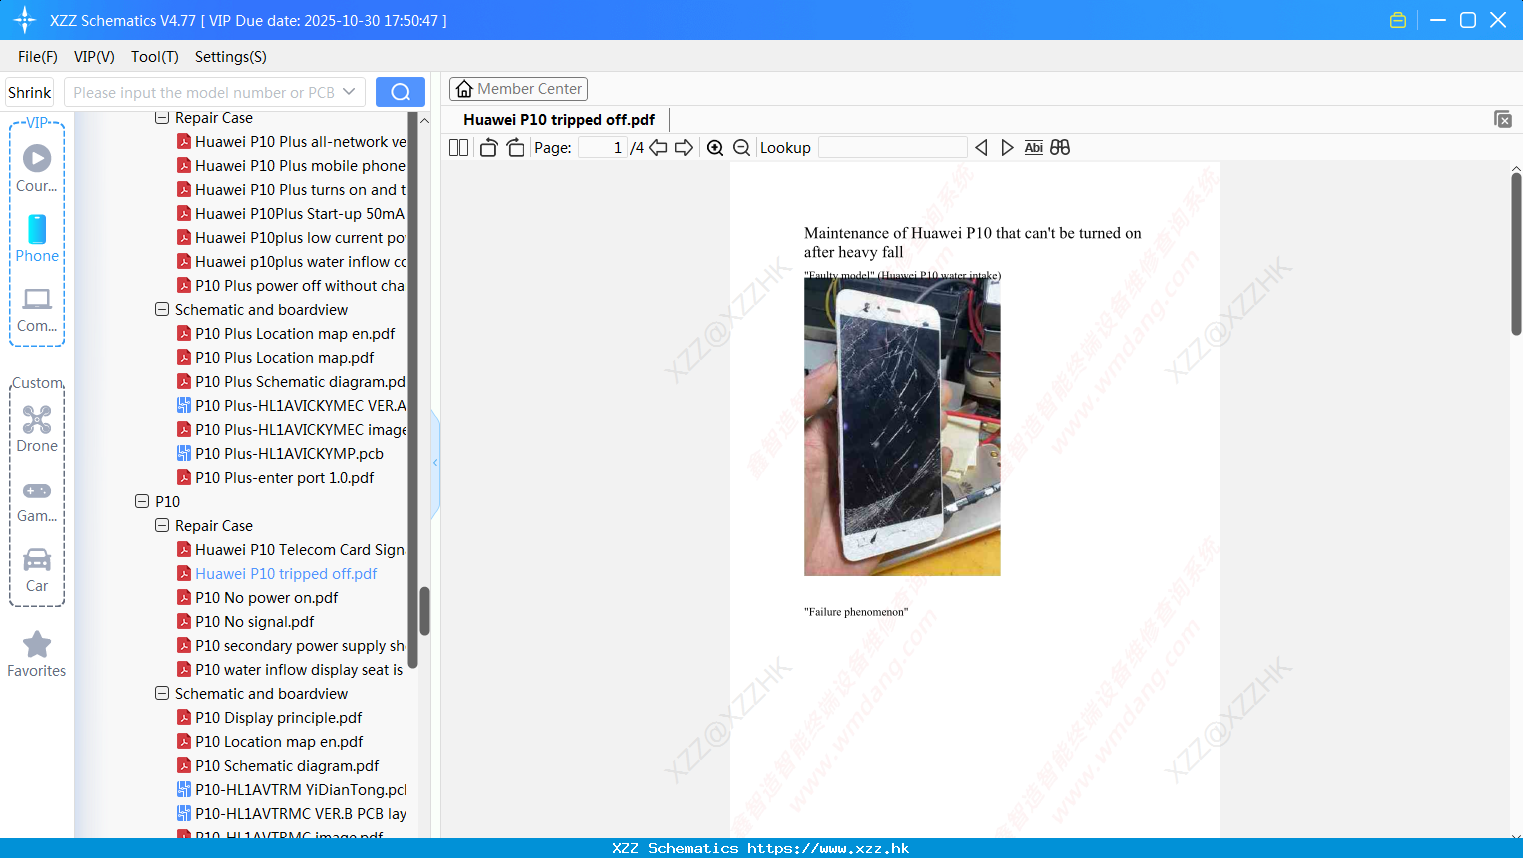Screen dimensions: 1523x858
Task: Select the Drone category
Action: (x=37, y=429)
